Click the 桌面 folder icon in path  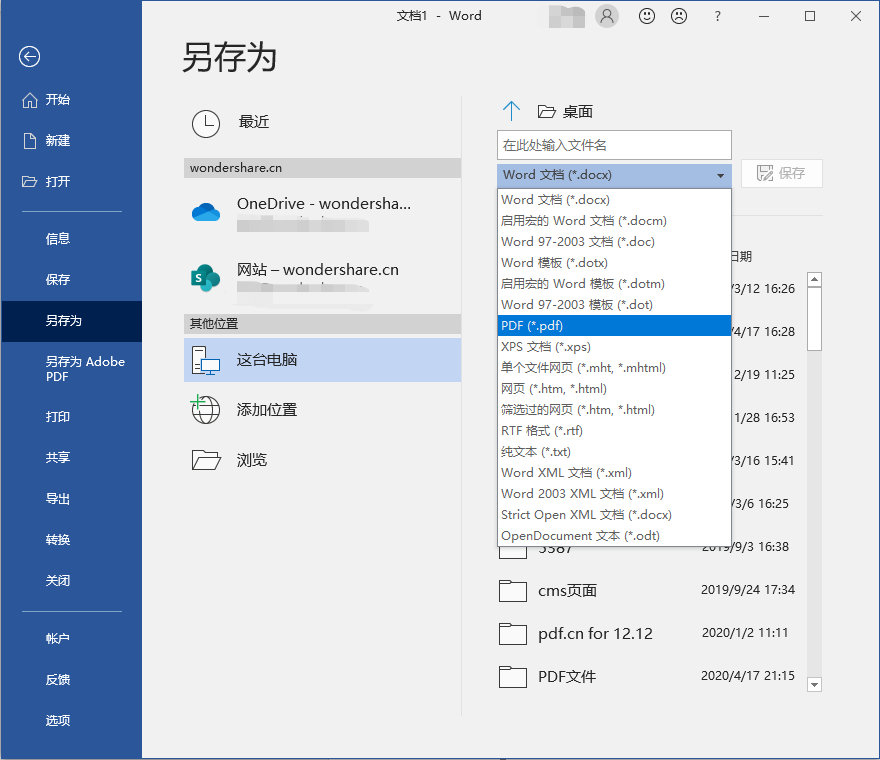[x=547, y=112]
